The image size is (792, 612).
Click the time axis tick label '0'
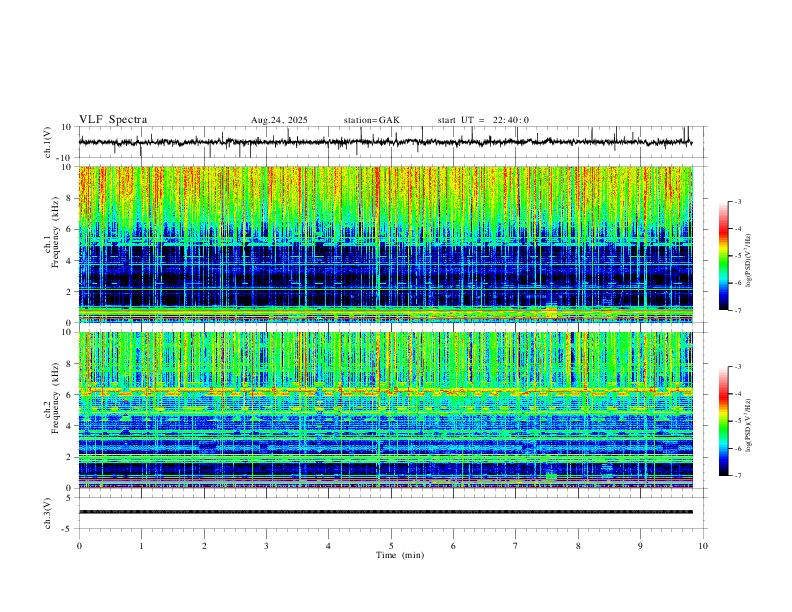(79, 546)
